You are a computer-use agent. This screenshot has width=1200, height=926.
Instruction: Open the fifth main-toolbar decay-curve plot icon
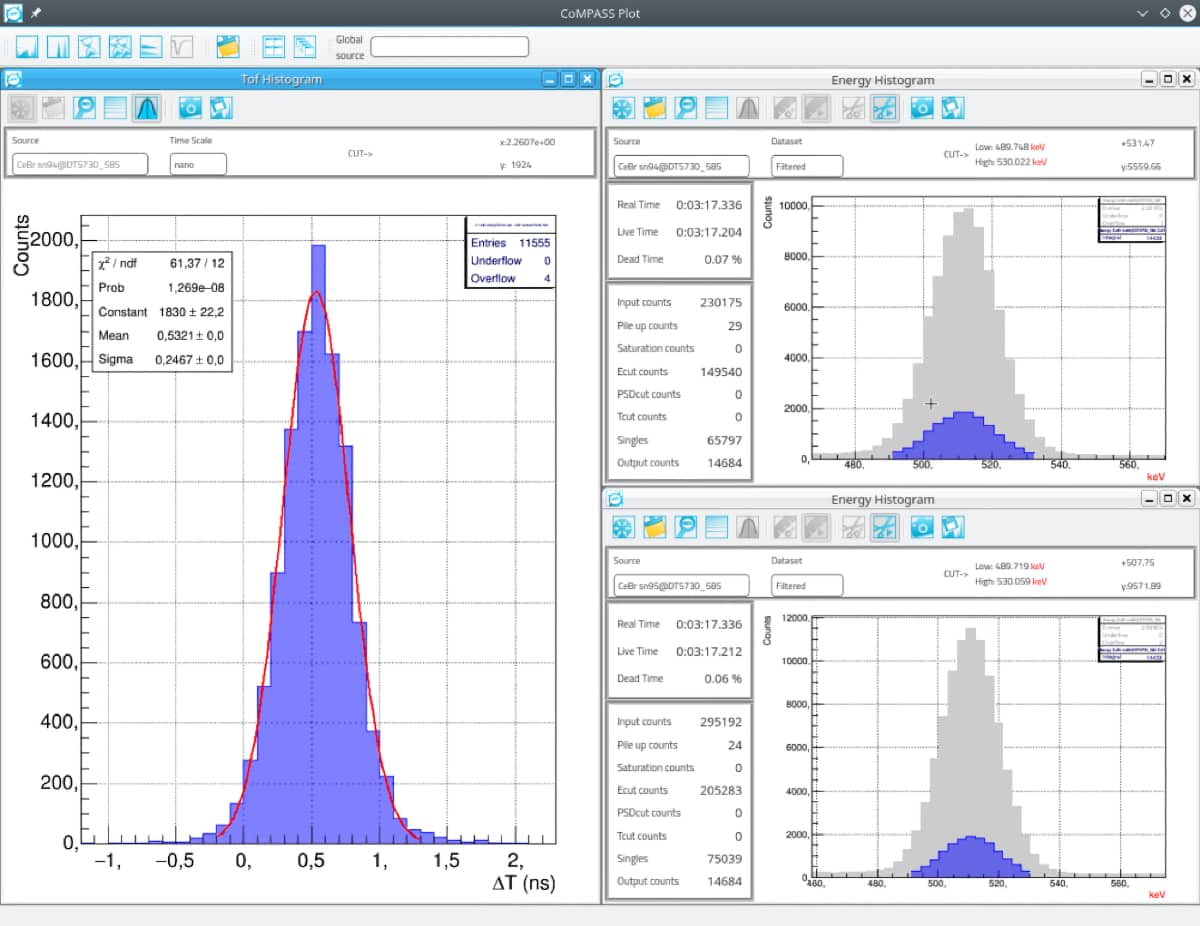click(x=151, y=46)
